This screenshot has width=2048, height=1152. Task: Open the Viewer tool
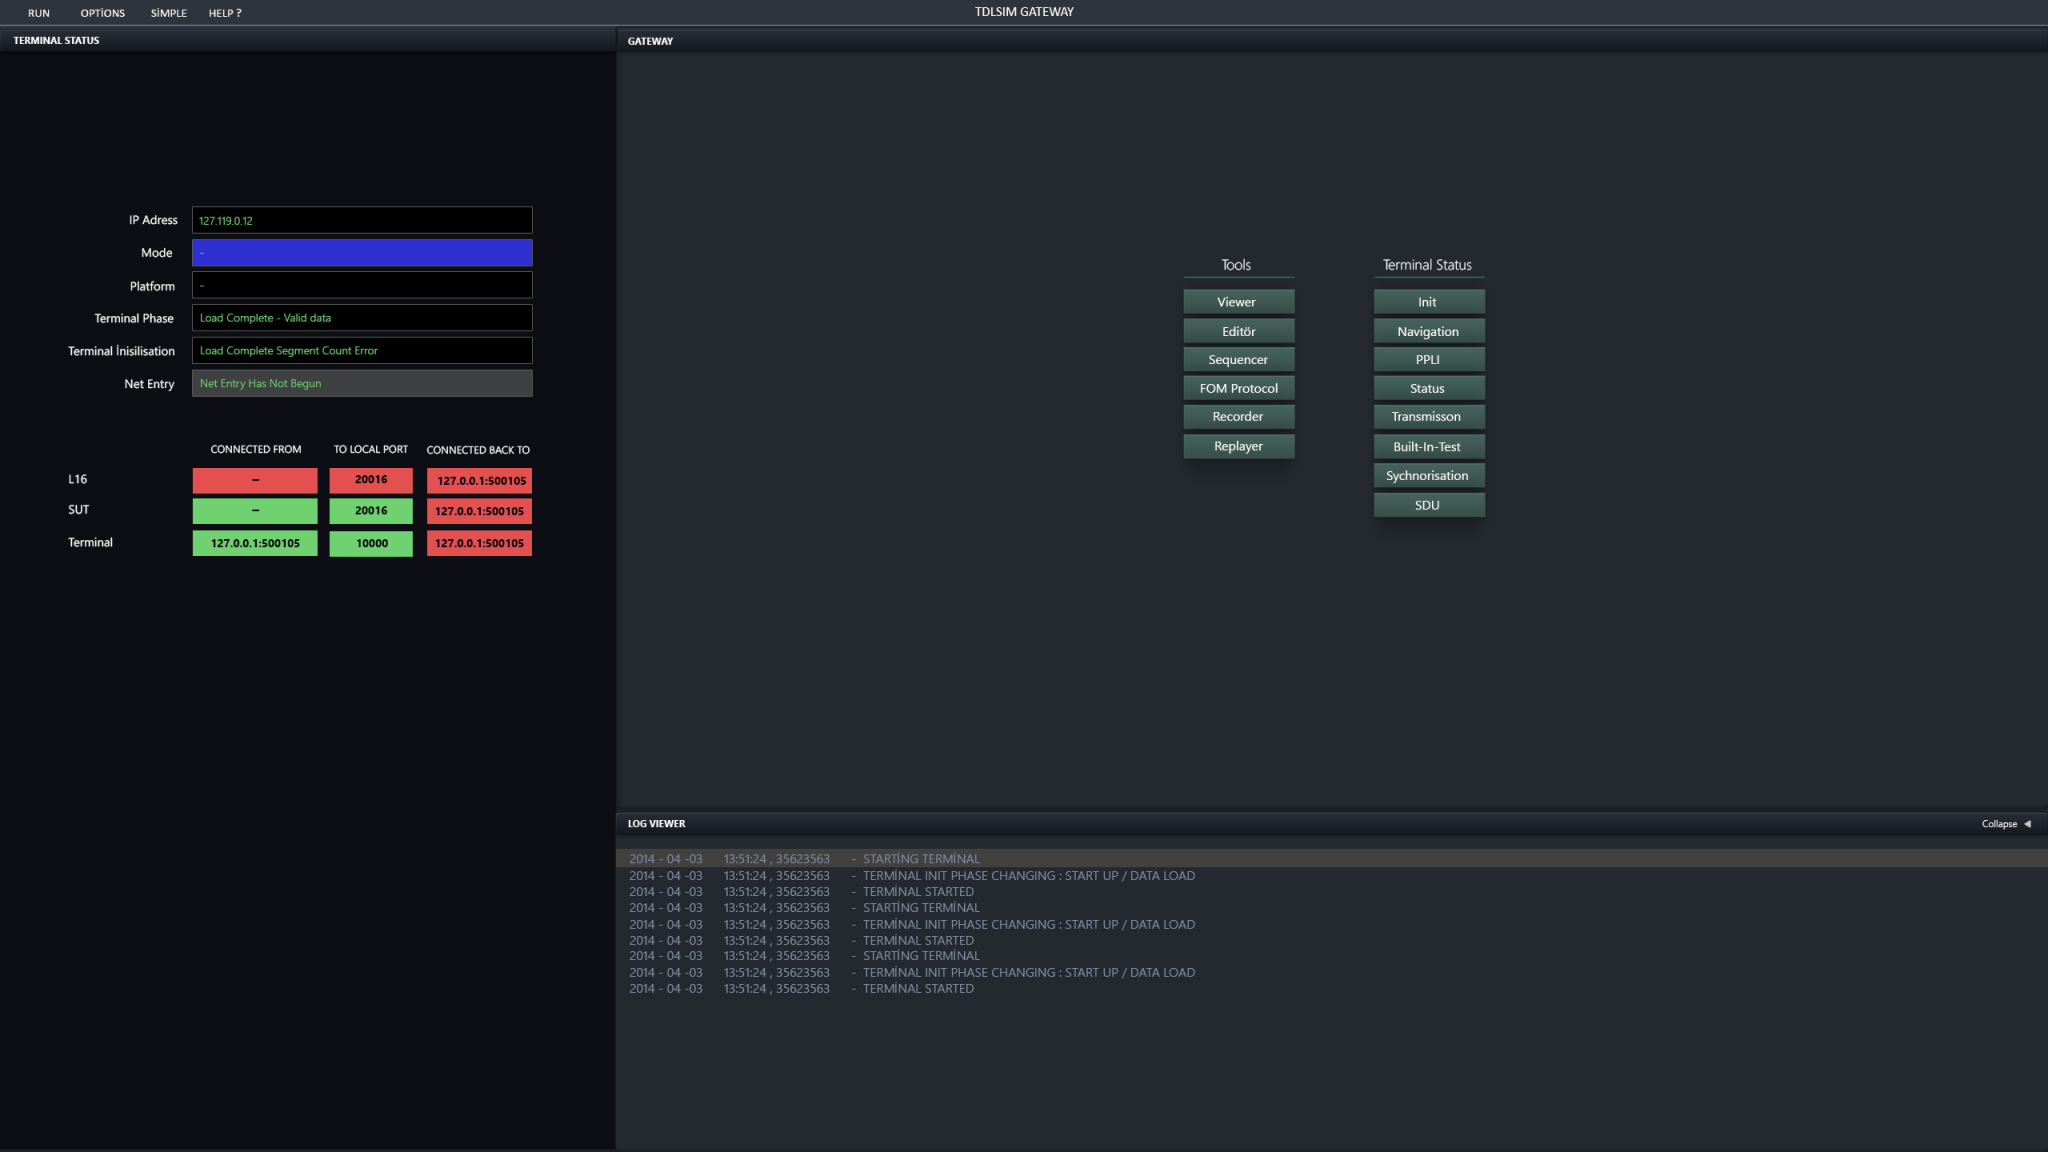click(1239, 301)
